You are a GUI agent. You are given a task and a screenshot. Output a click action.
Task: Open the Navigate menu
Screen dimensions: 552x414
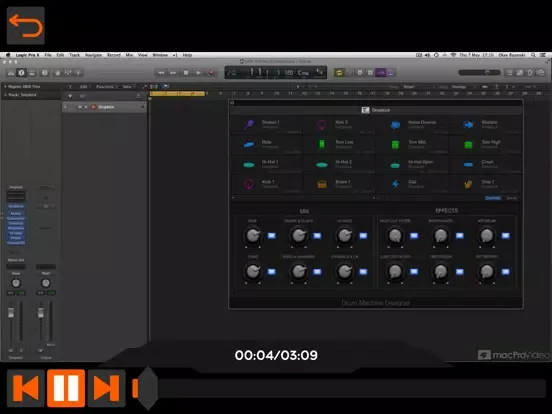coord(94,55)
